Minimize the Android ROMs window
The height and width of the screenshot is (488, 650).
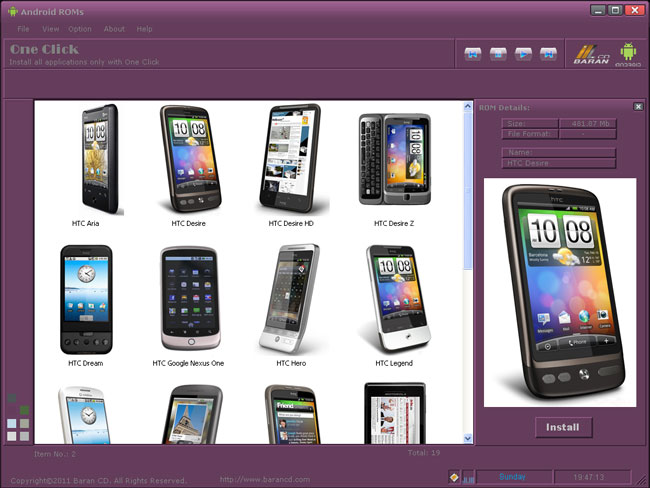click(x=598, y=10)
